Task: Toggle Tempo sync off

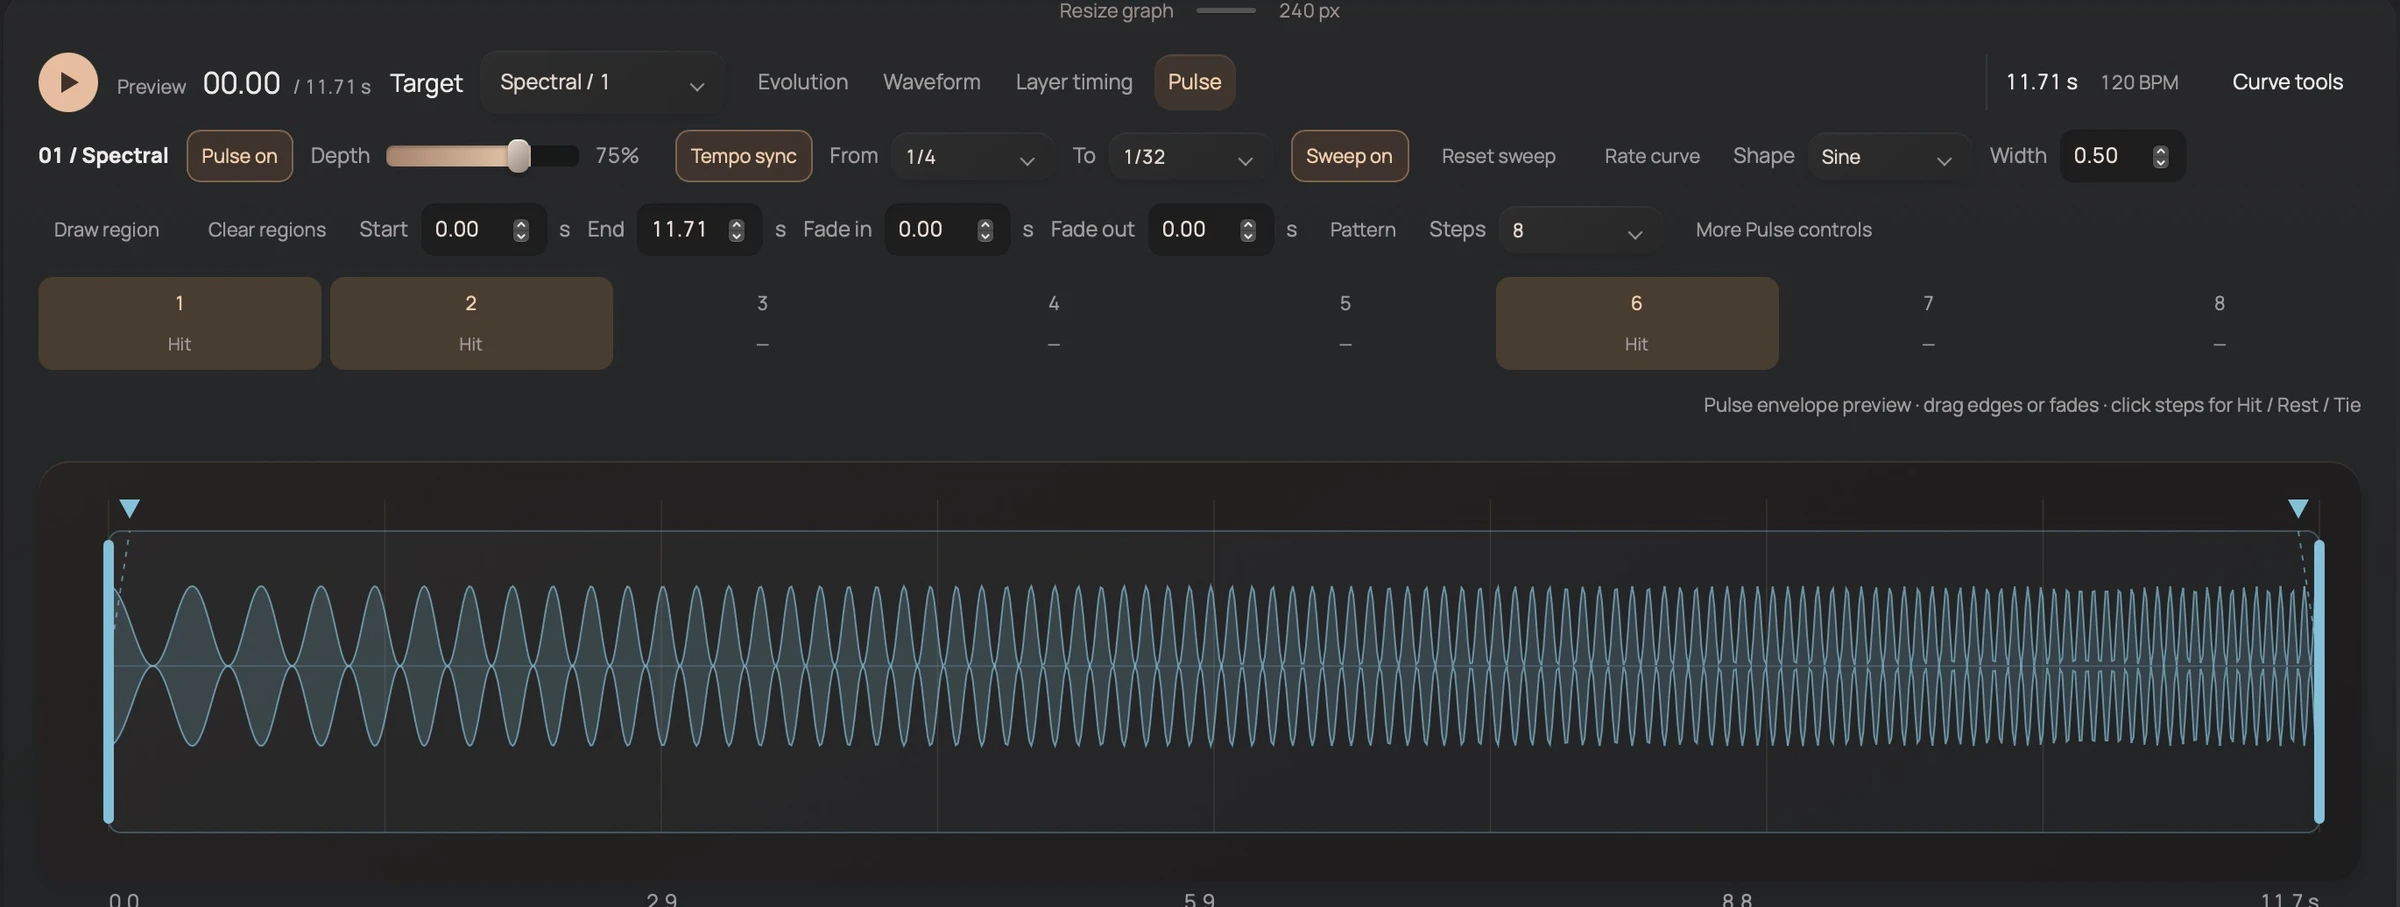Action: click(743, 156)
